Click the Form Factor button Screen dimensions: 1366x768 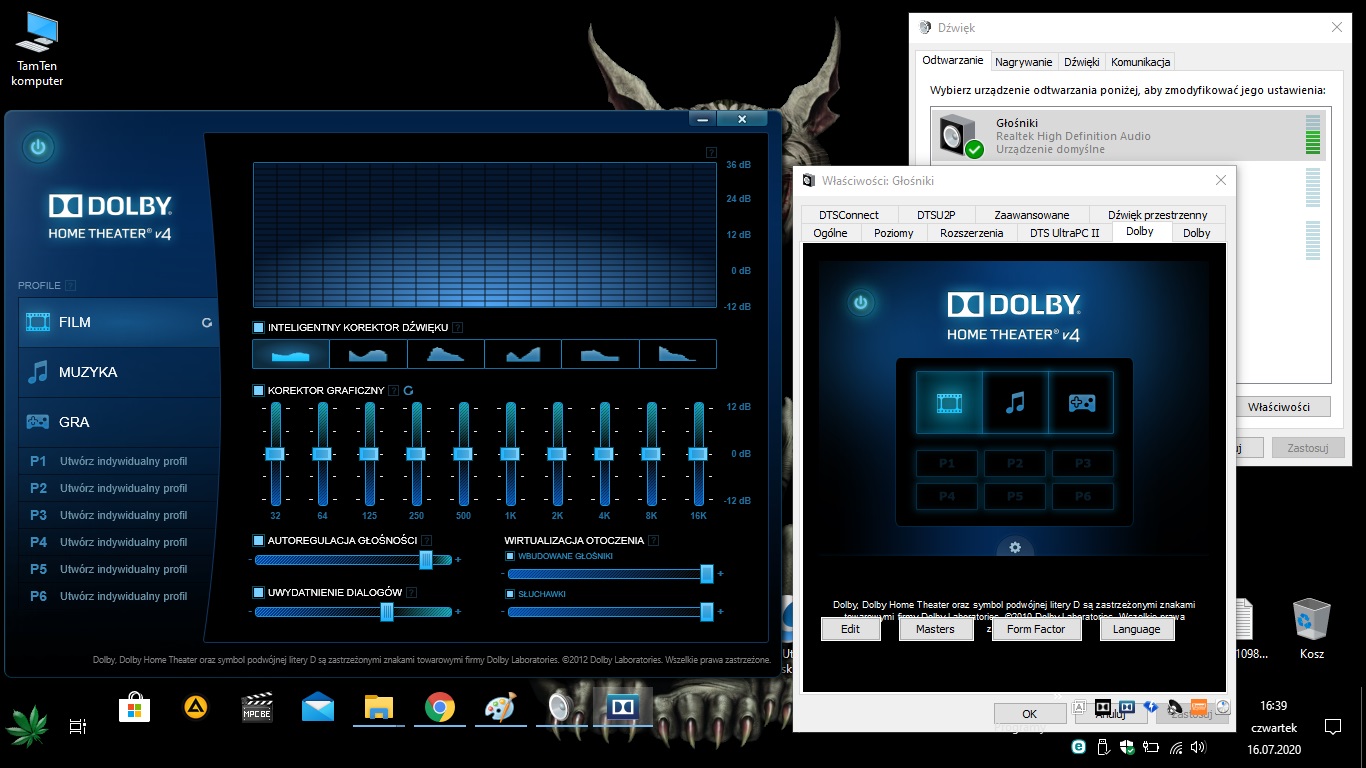(1036, 629)
